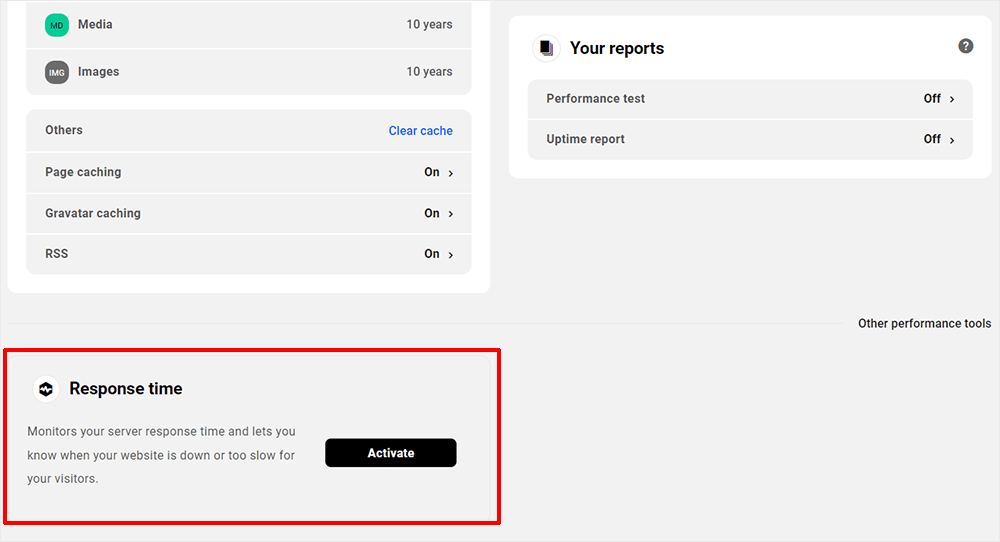Viewport: 1000px width, 542px height.
Task: Click the Your reports heading
Action: (617, 48)
